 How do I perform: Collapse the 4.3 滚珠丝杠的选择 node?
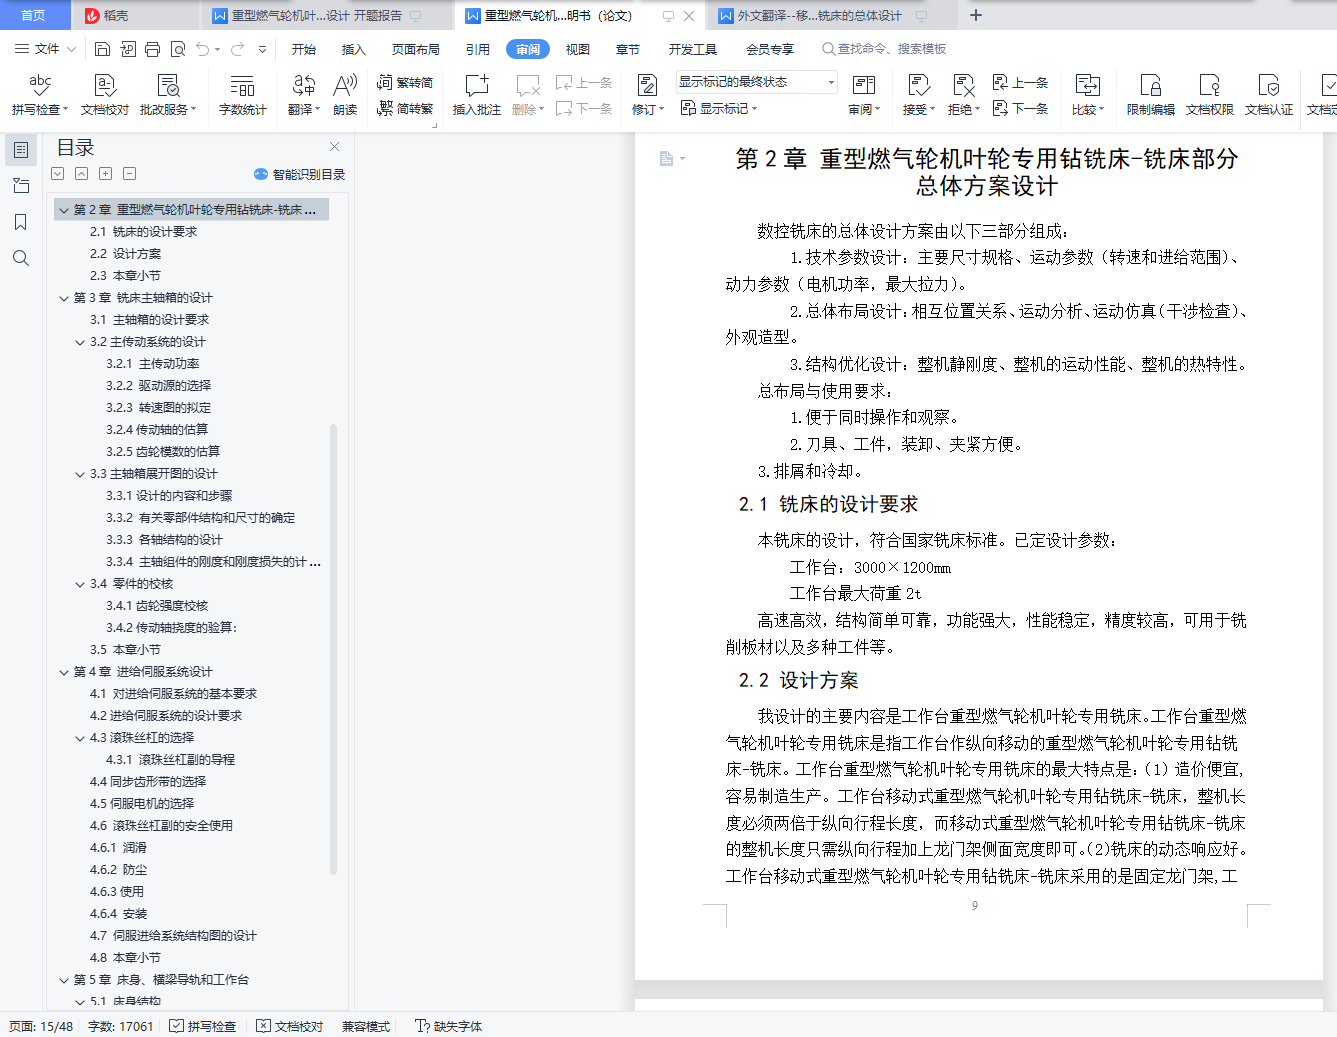click(80, 738)
